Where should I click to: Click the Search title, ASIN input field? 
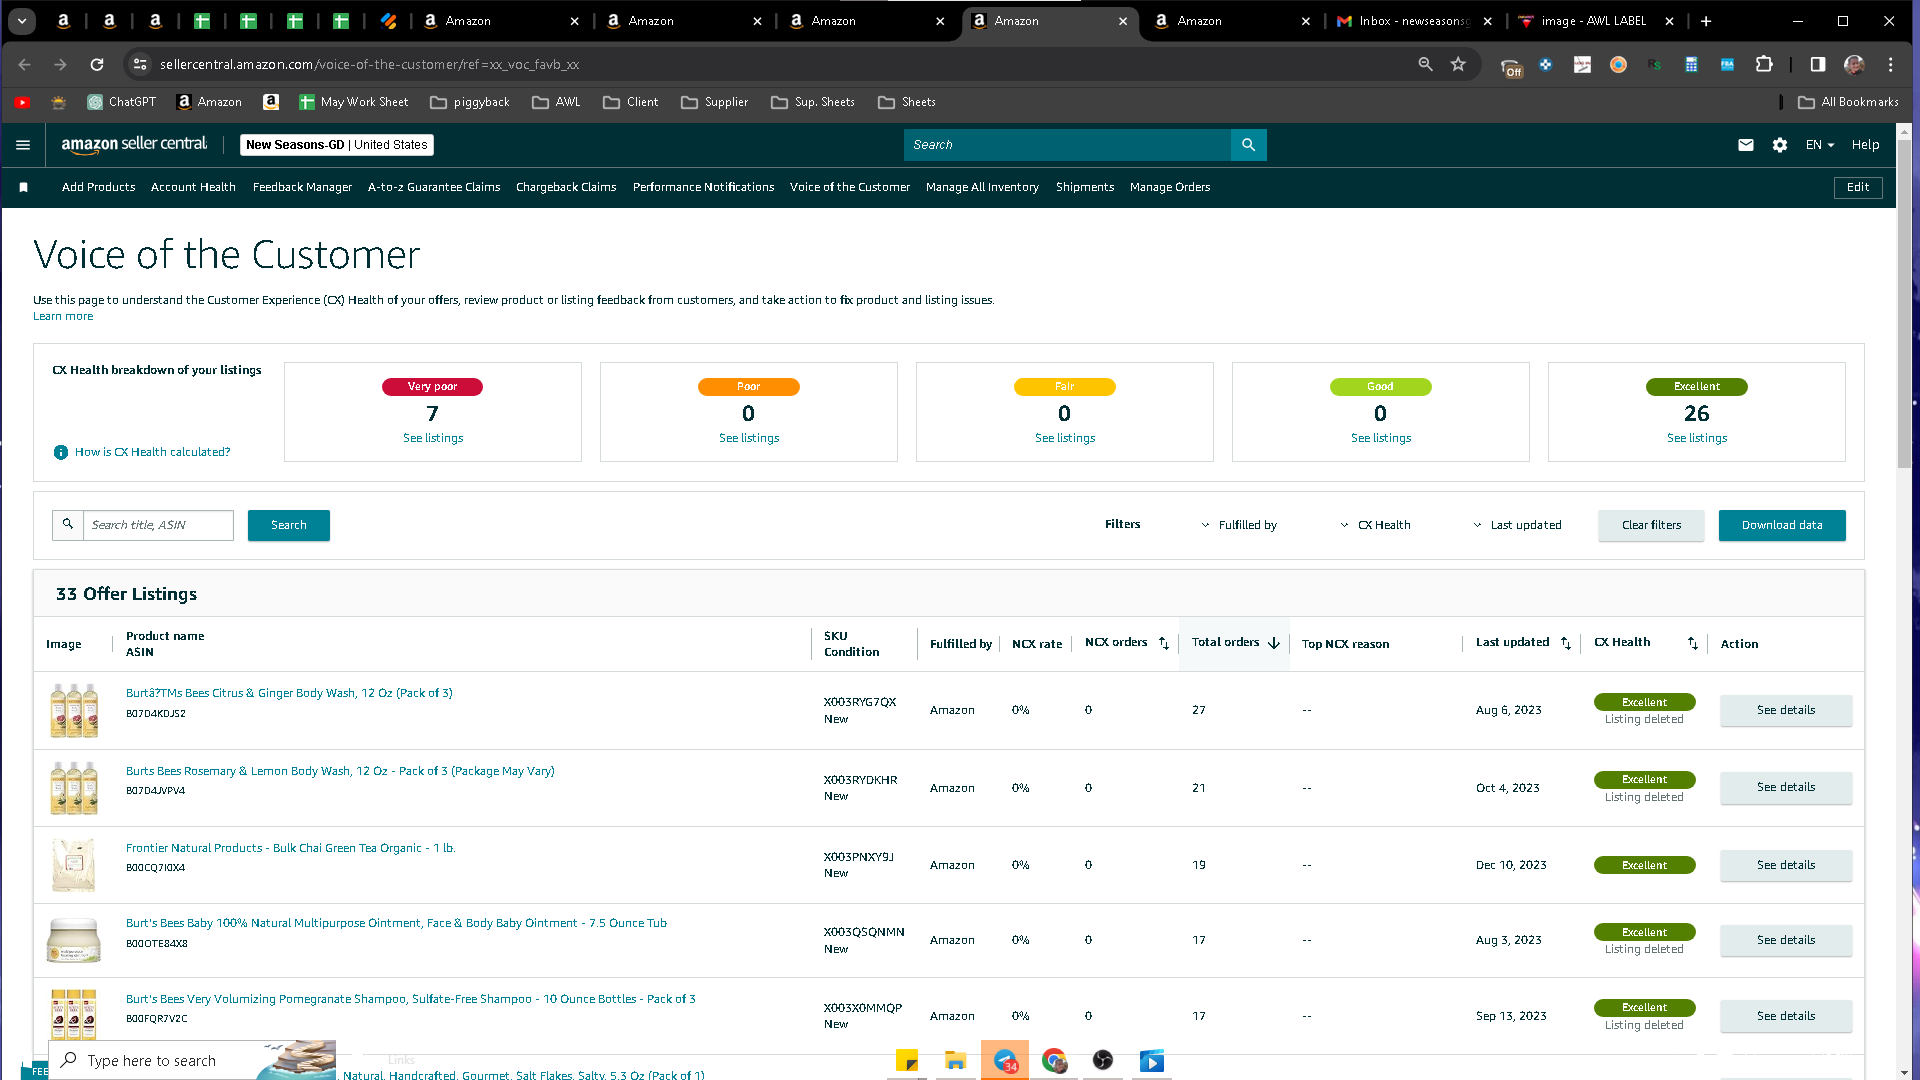[x=158, y=525]
